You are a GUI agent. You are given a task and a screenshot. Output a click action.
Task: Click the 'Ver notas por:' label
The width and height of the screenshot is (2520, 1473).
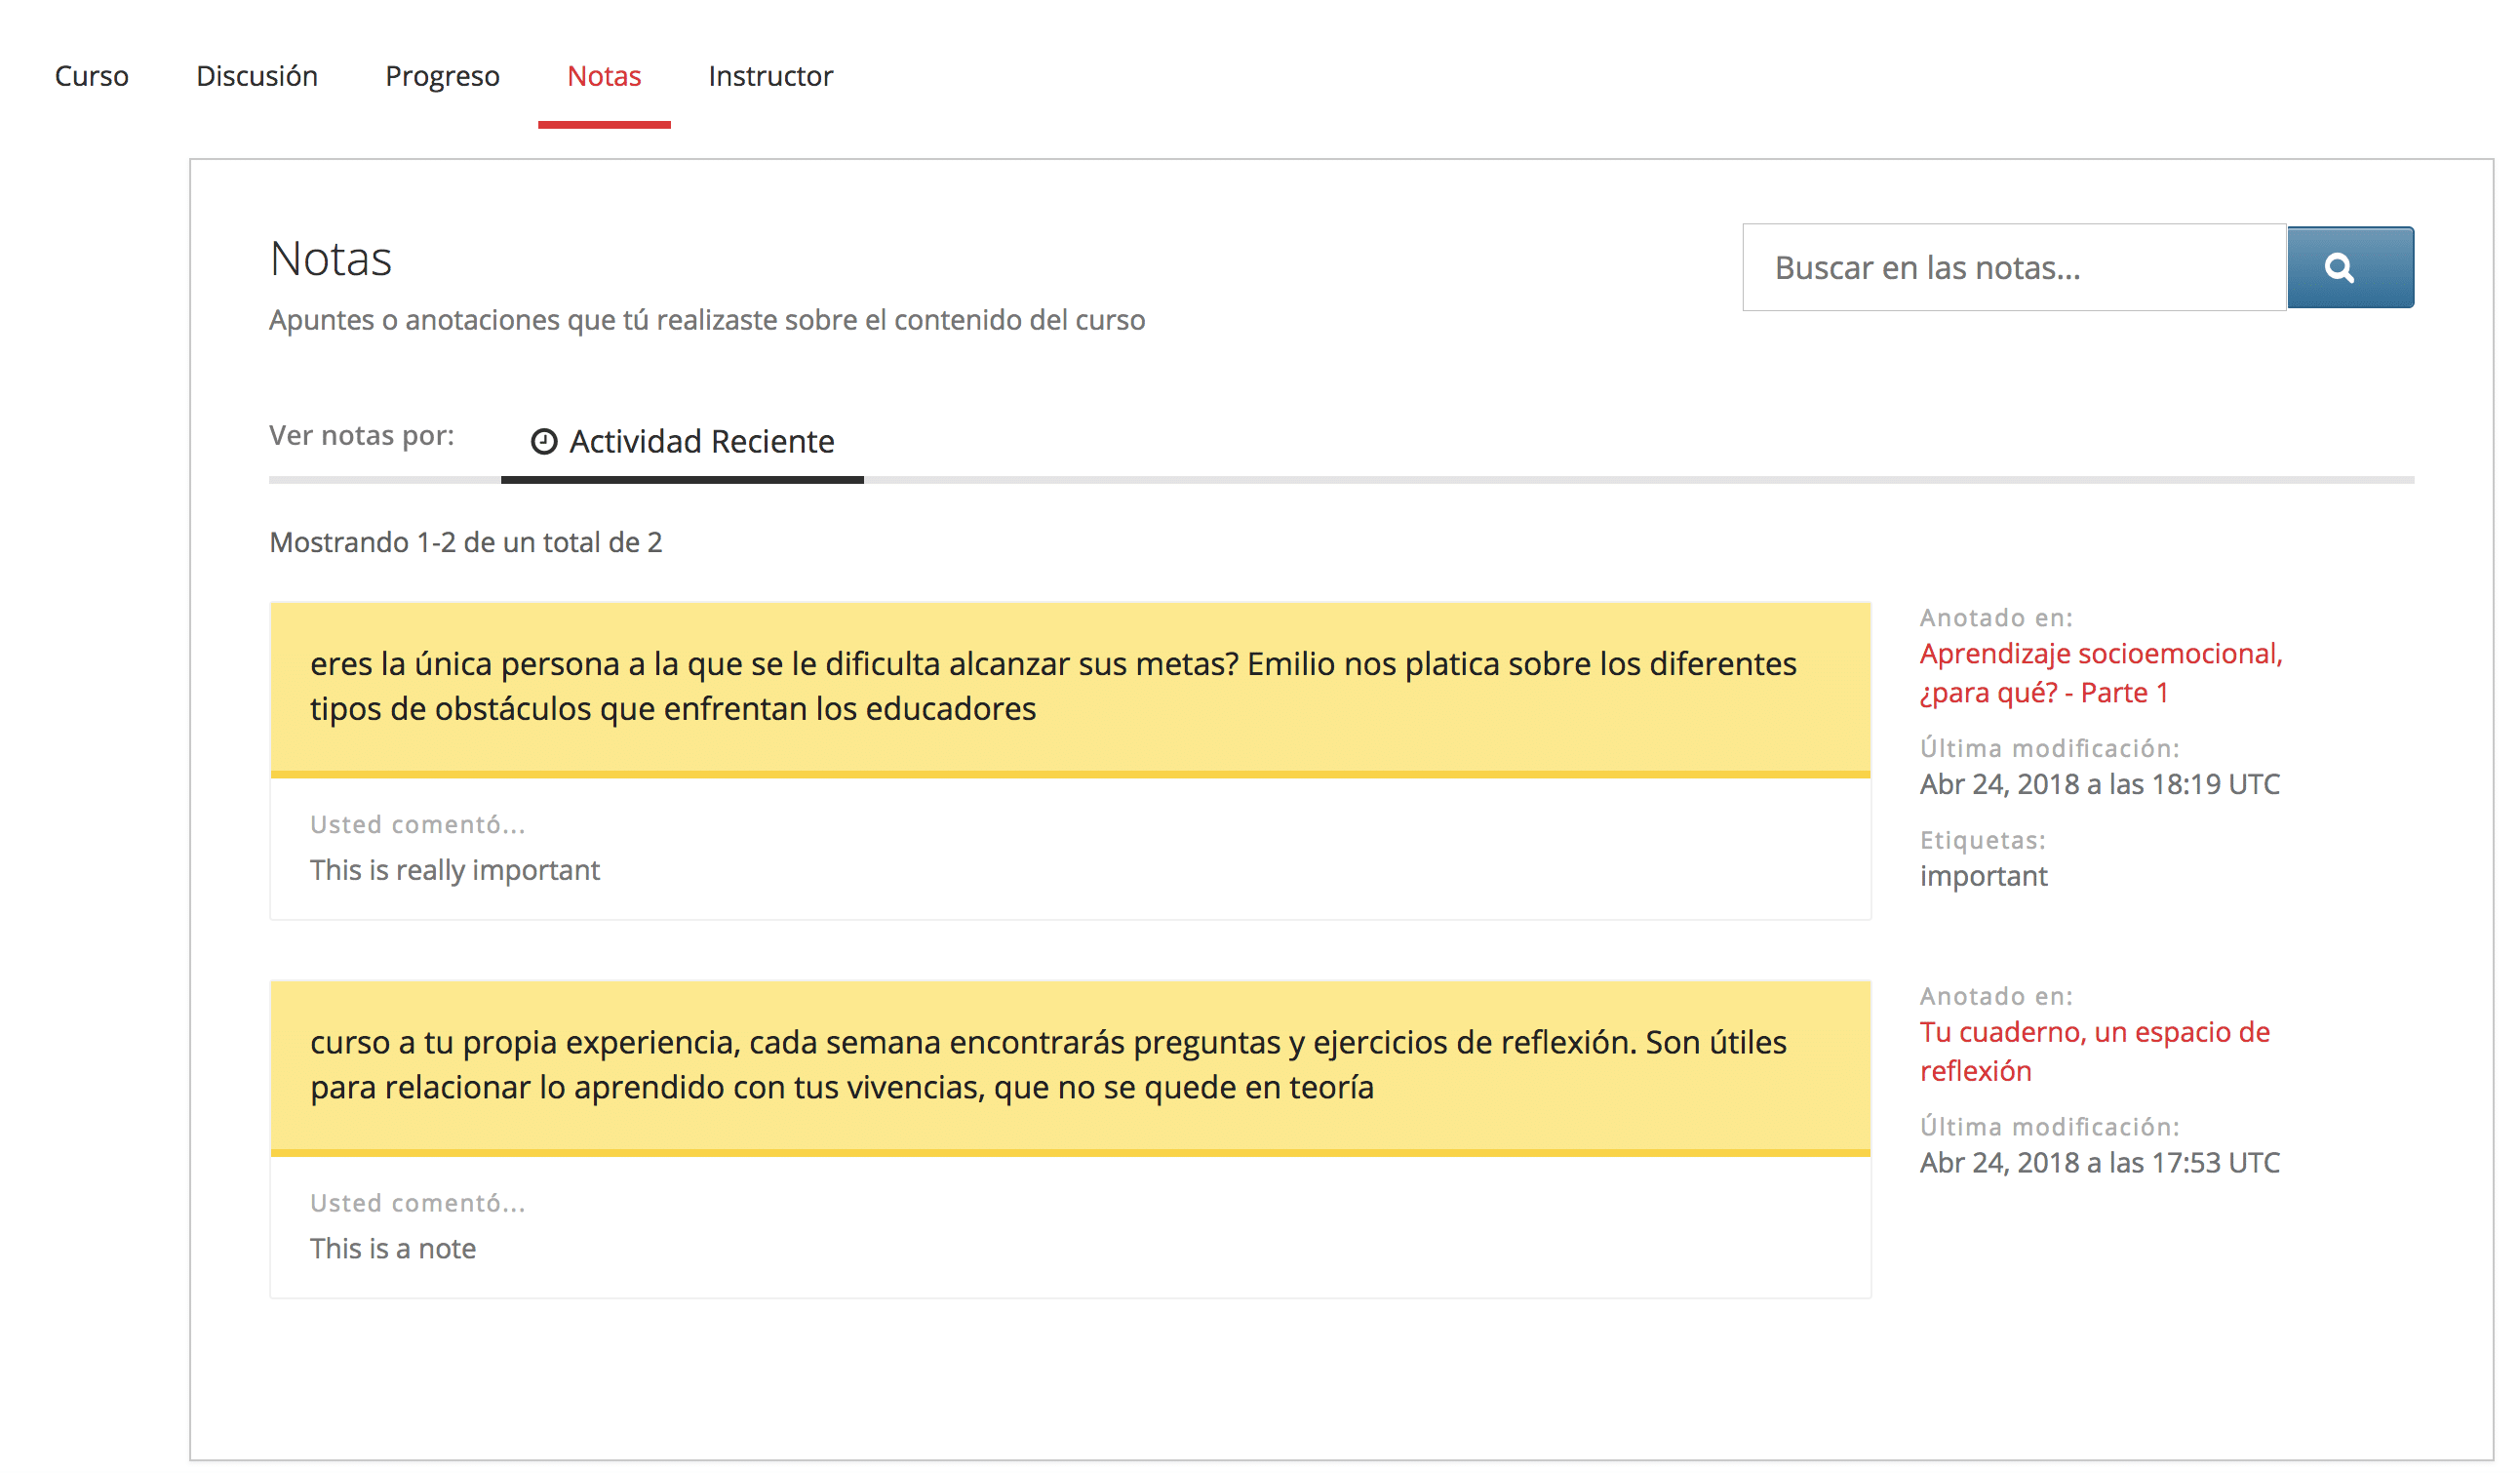[x=361, y=436]
